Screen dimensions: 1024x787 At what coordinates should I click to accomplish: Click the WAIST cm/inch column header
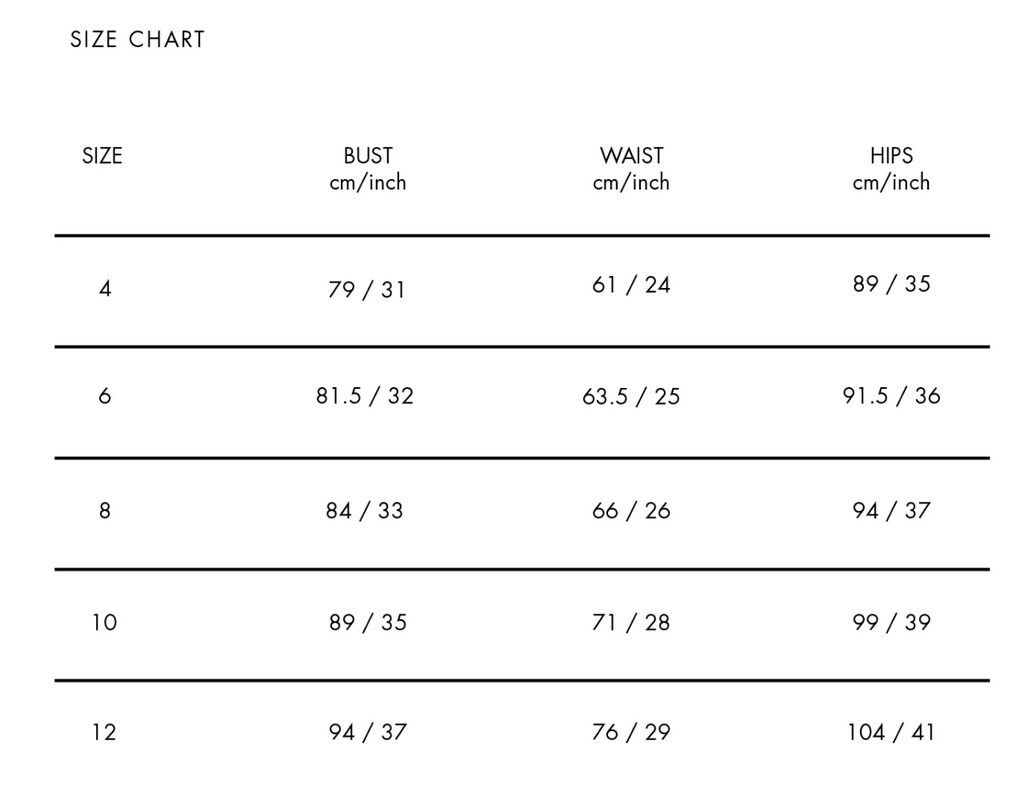pos(631,169)
